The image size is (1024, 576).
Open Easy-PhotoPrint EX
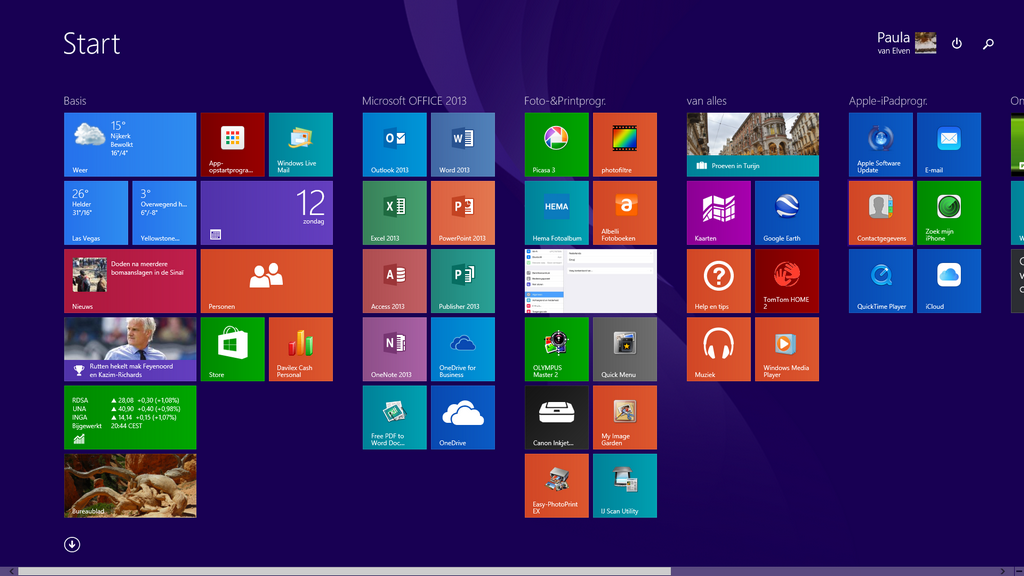[x=556, y=486]
